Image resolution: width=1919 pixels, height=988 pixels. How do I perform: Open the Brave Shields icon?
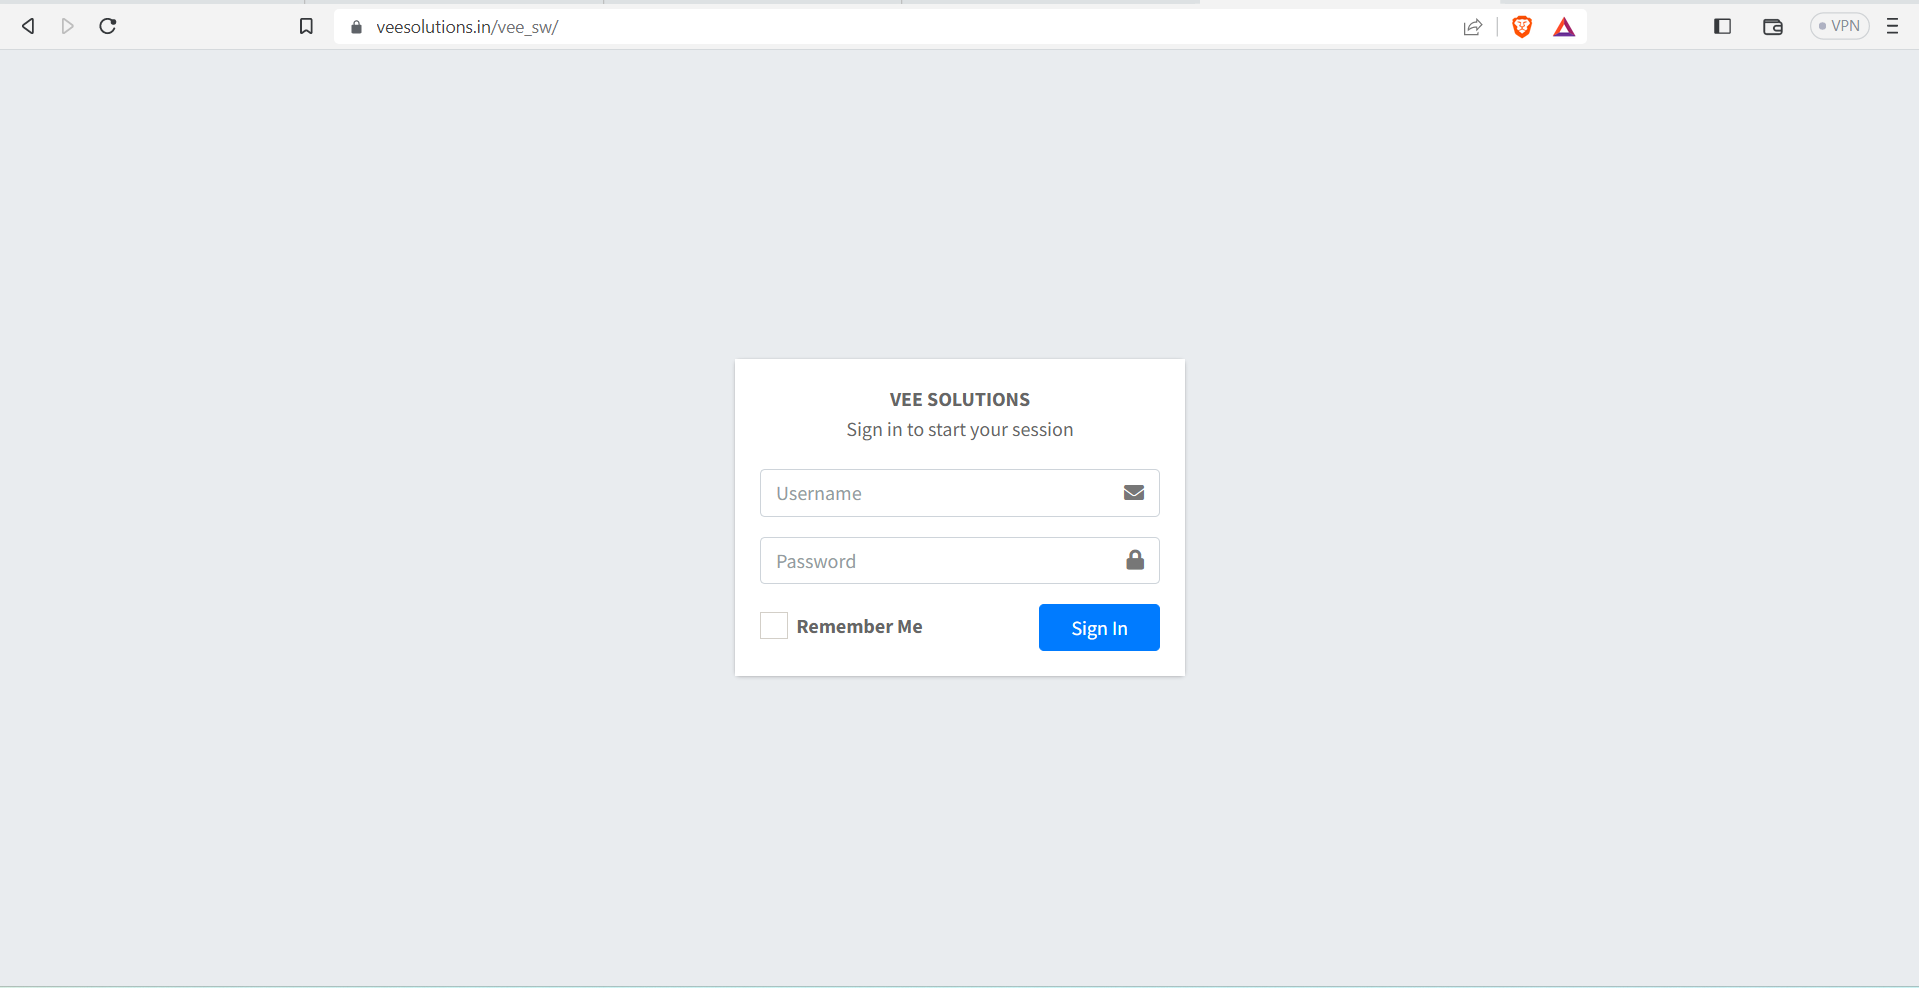(x=1521, y=26)
